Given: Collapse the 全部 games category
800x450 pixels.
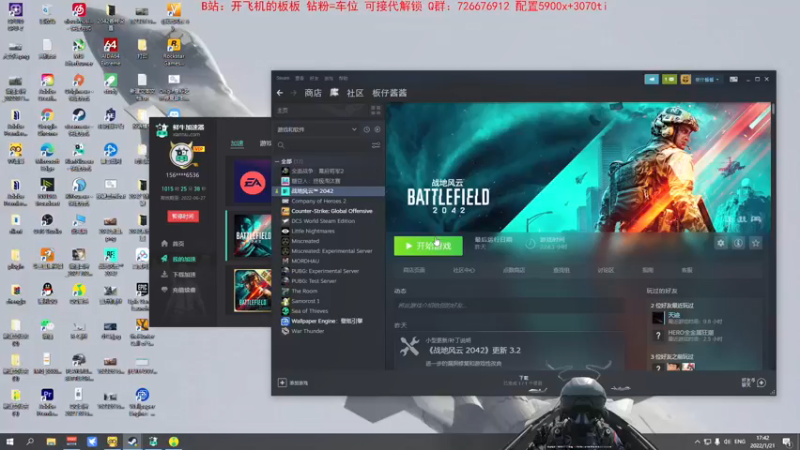Looking at the screenshot, I should [277, 161].
